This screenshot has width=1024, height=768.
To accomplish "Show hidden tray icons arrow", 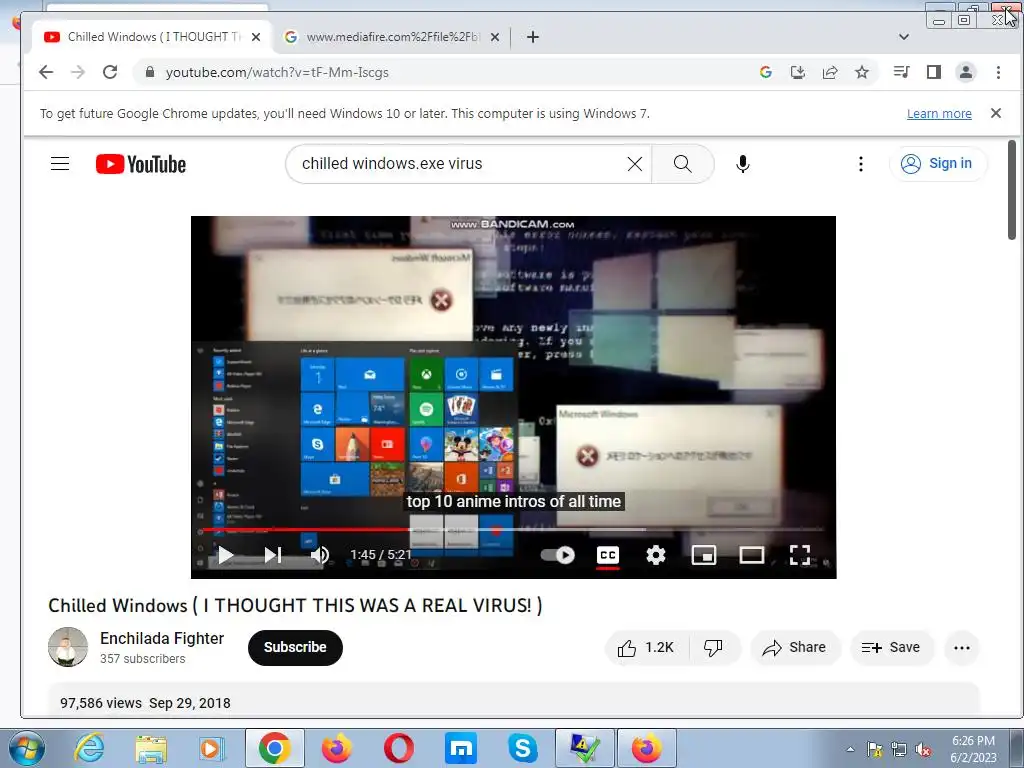I will pyautogui.click(x=850, y=749).
